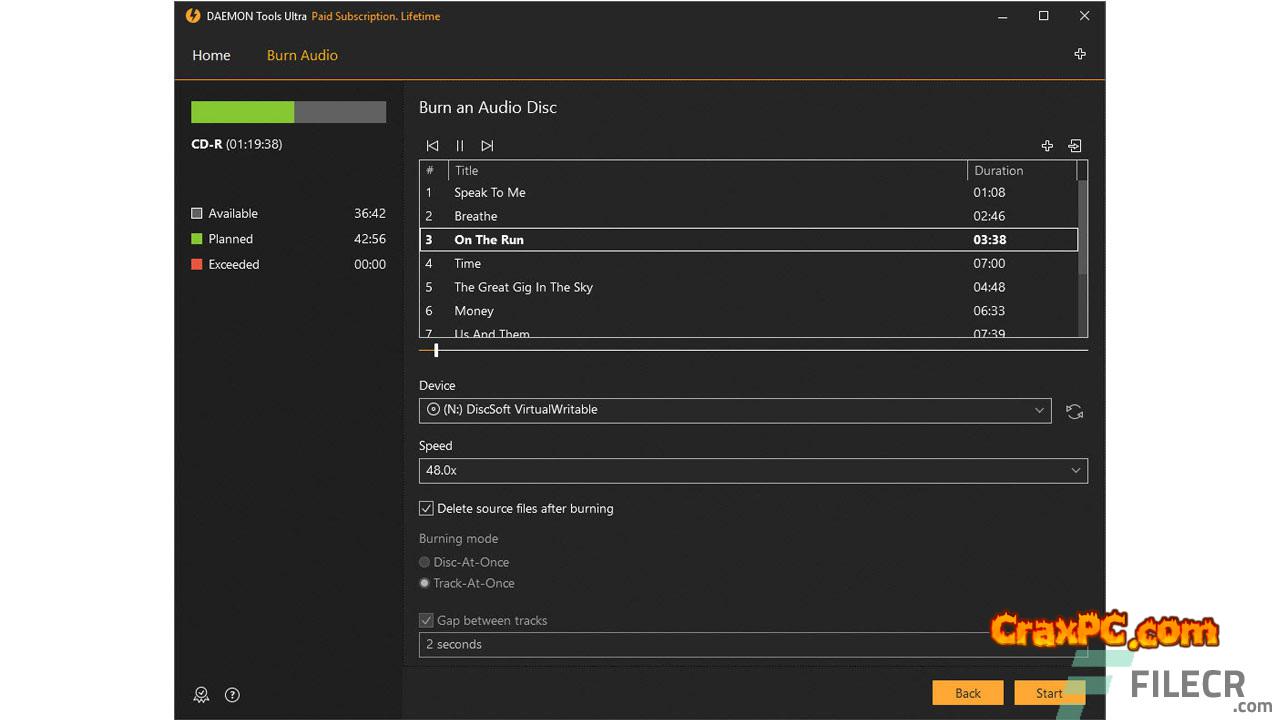Switch to the Home tab
Screen dimensions: 1280x720
coord(211,55)
